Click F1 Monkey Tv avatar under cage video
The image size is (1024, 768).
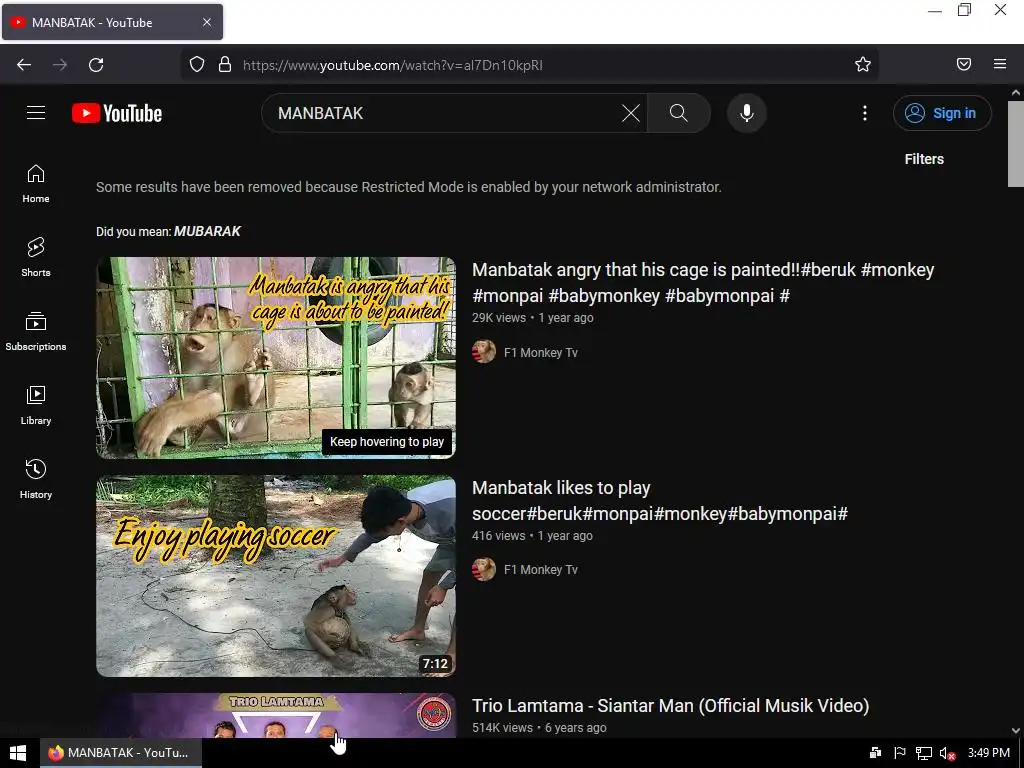pos(484,352)
